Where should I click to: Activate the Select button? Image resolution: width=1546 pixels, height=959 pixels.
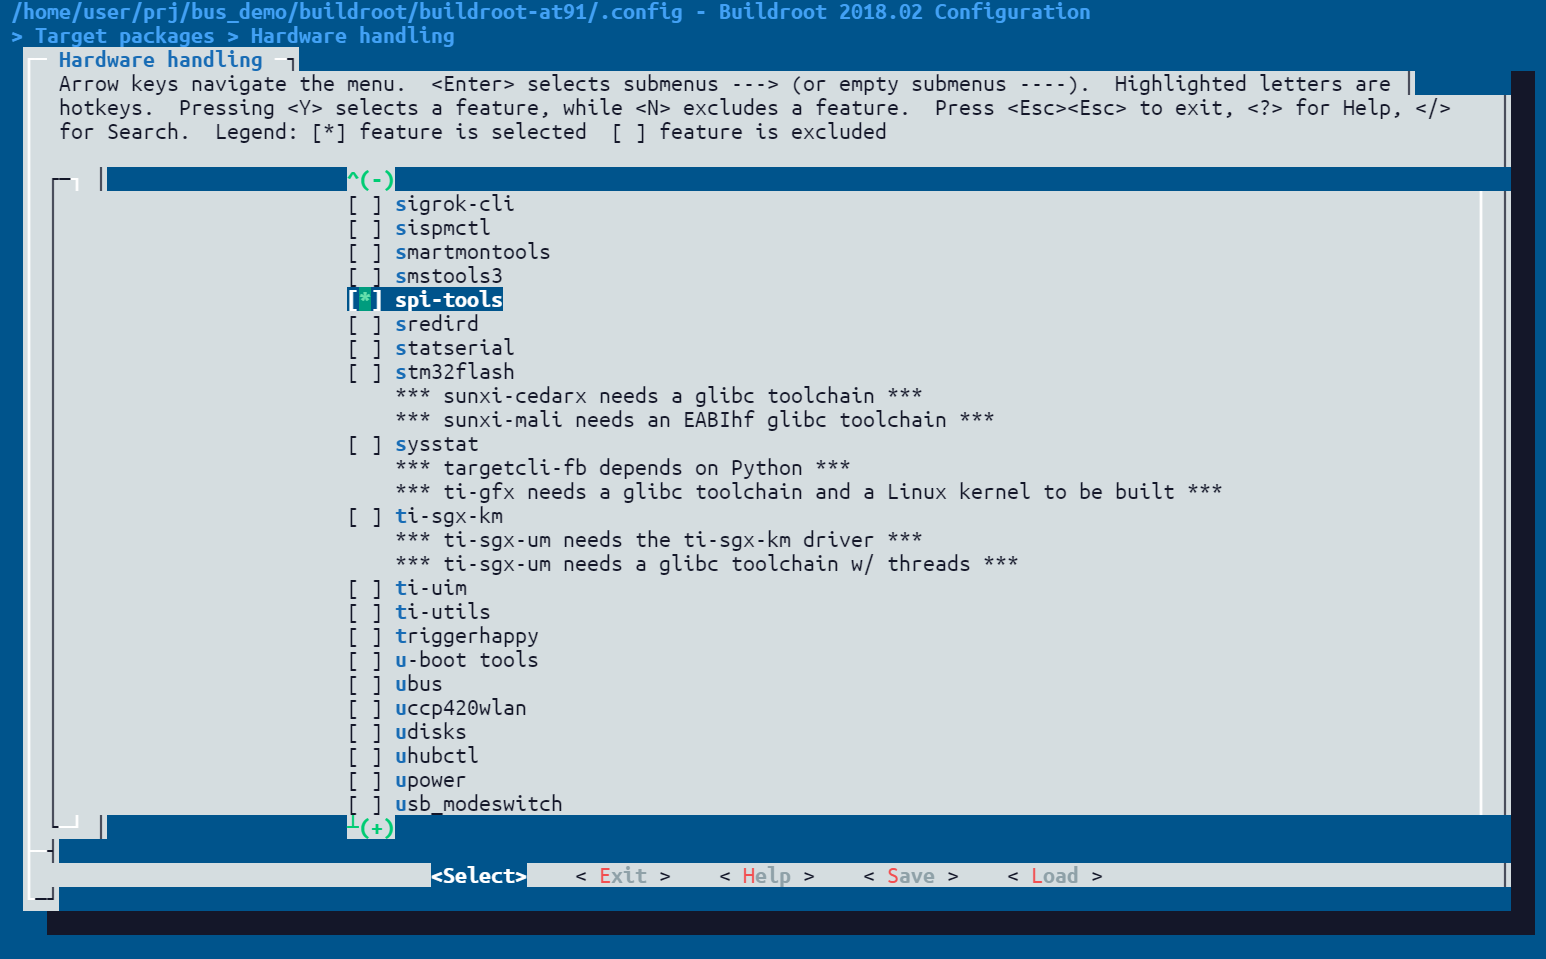coord(479,875)
